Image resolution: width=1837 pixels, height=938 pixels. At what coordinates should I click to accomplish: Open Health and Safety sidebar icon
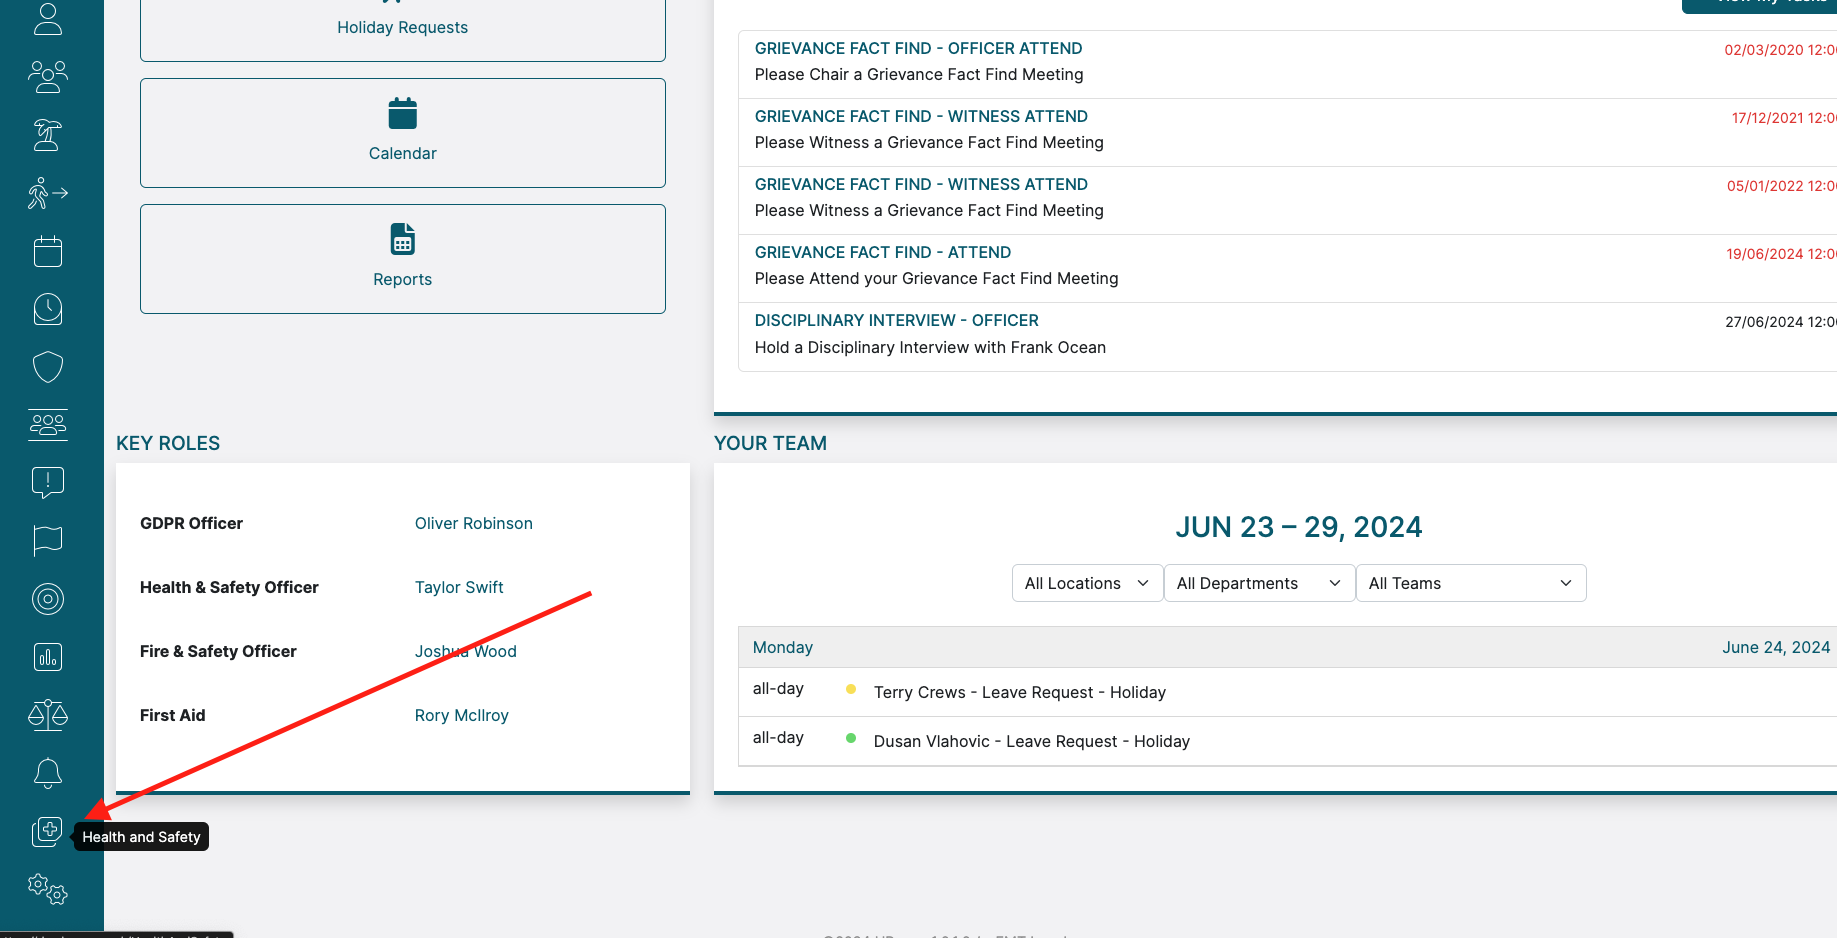[x=47, y=831]
